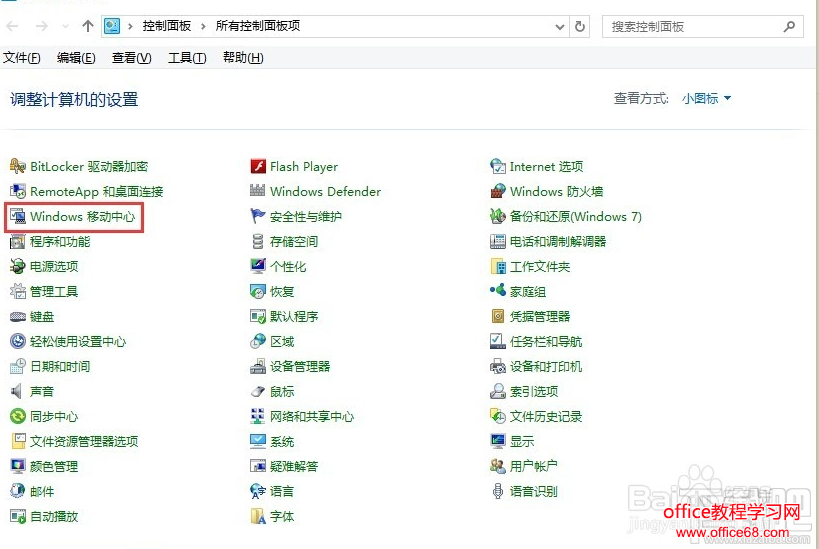Open the 任务栏和导航 link
The height and width of the screenshot is (549, 819).
tap(546, 342)
